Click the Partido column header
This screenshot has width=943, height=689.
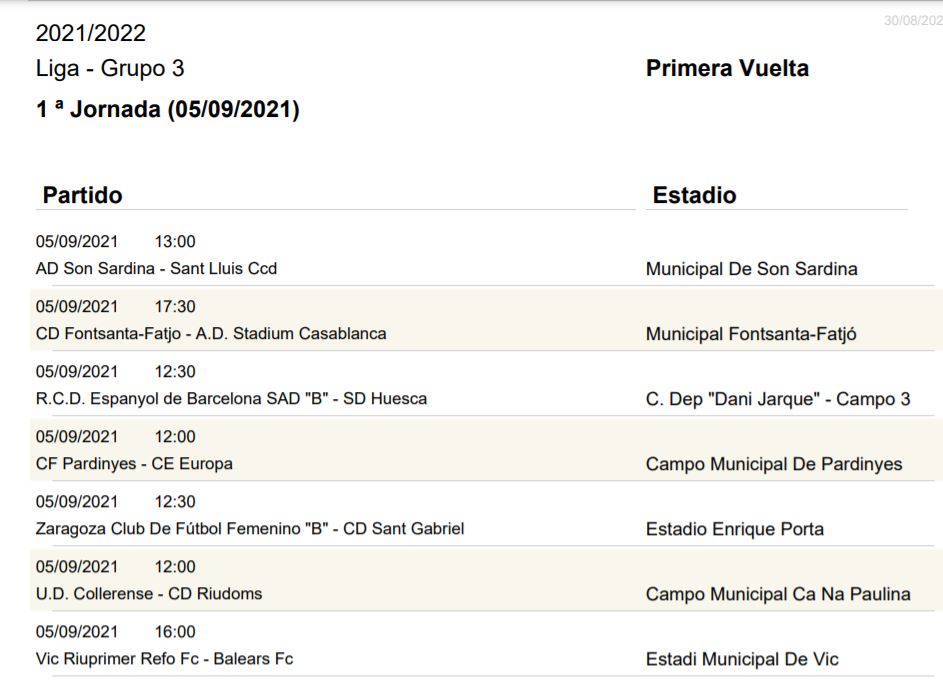click(x=82, y=195)
